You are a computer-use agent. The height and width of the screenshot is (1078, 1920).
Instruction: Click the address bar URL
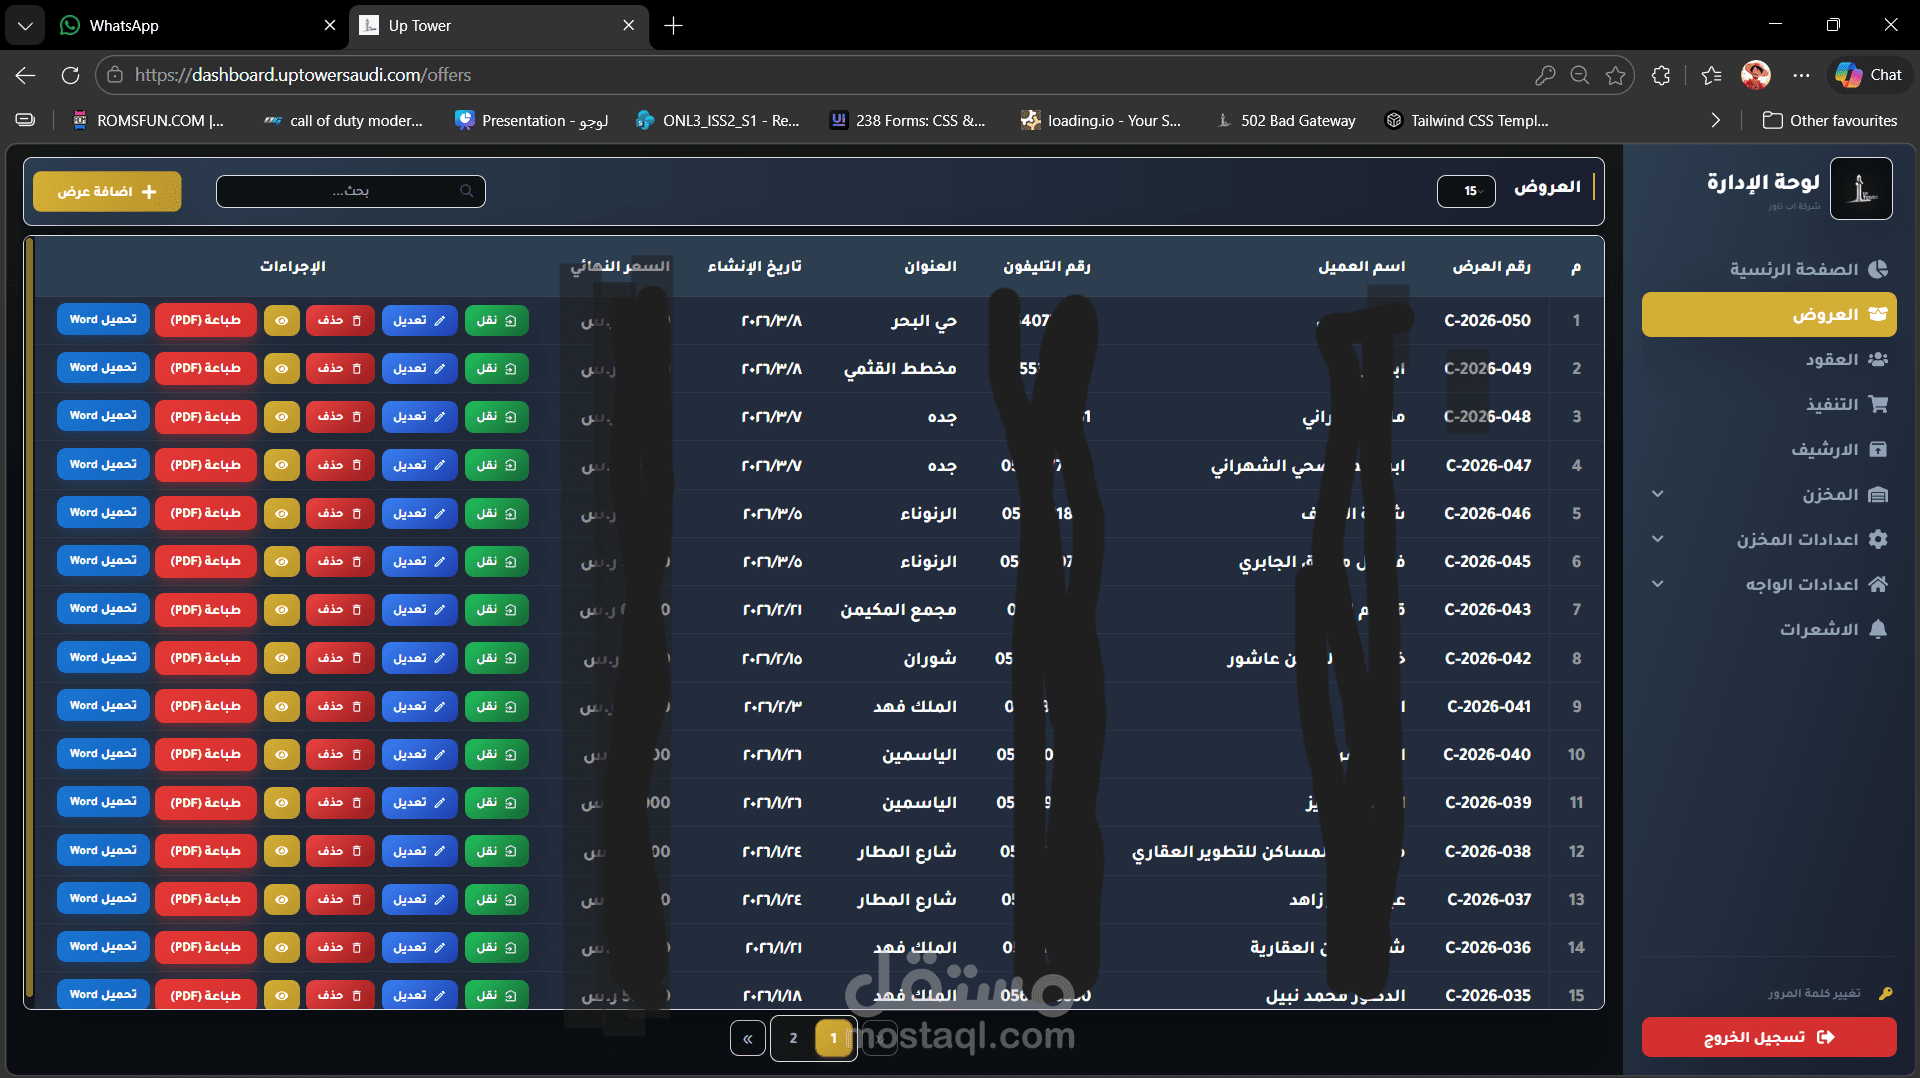coord(303,75)
